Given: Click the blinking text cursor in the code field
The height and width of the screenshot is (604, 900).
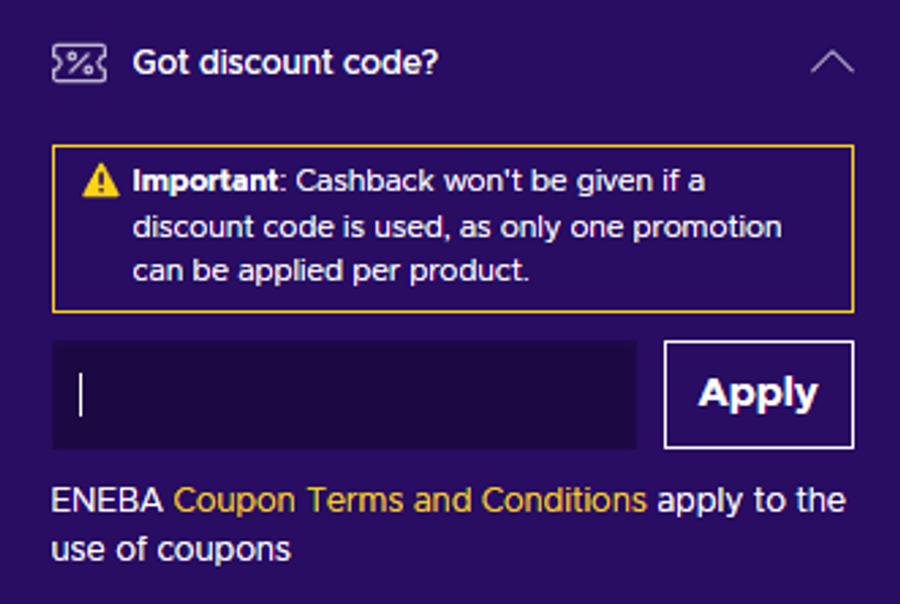Looking at the screenshot, I should (x=81, y=395).
